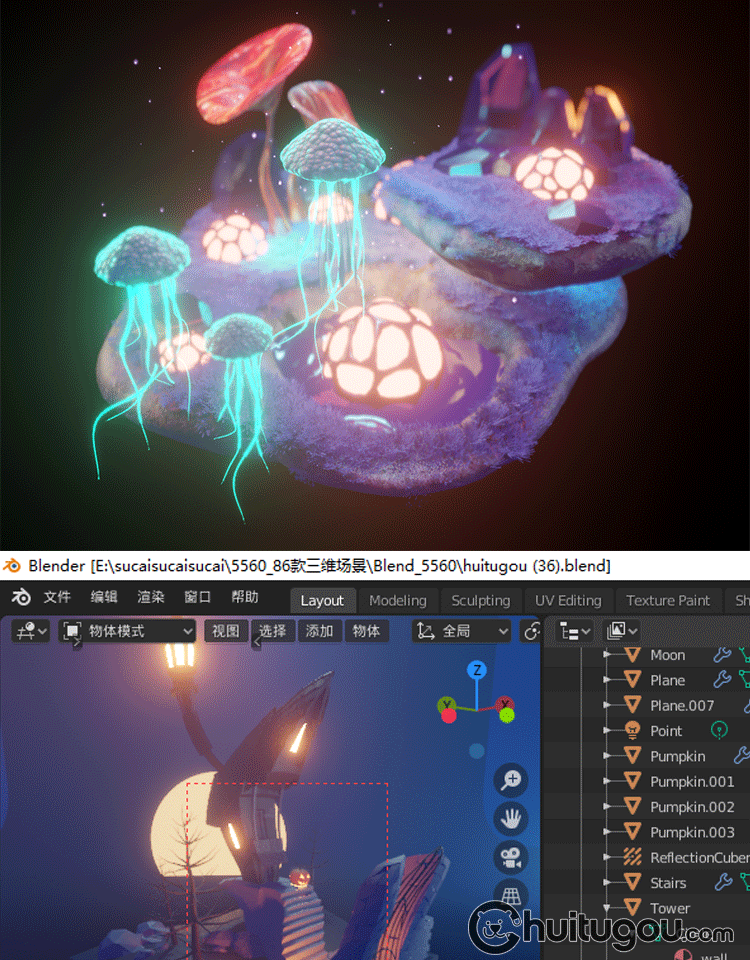The image size is (750, 960).
Task: Toggle the camera view button
Action: [x=511, y=857]
